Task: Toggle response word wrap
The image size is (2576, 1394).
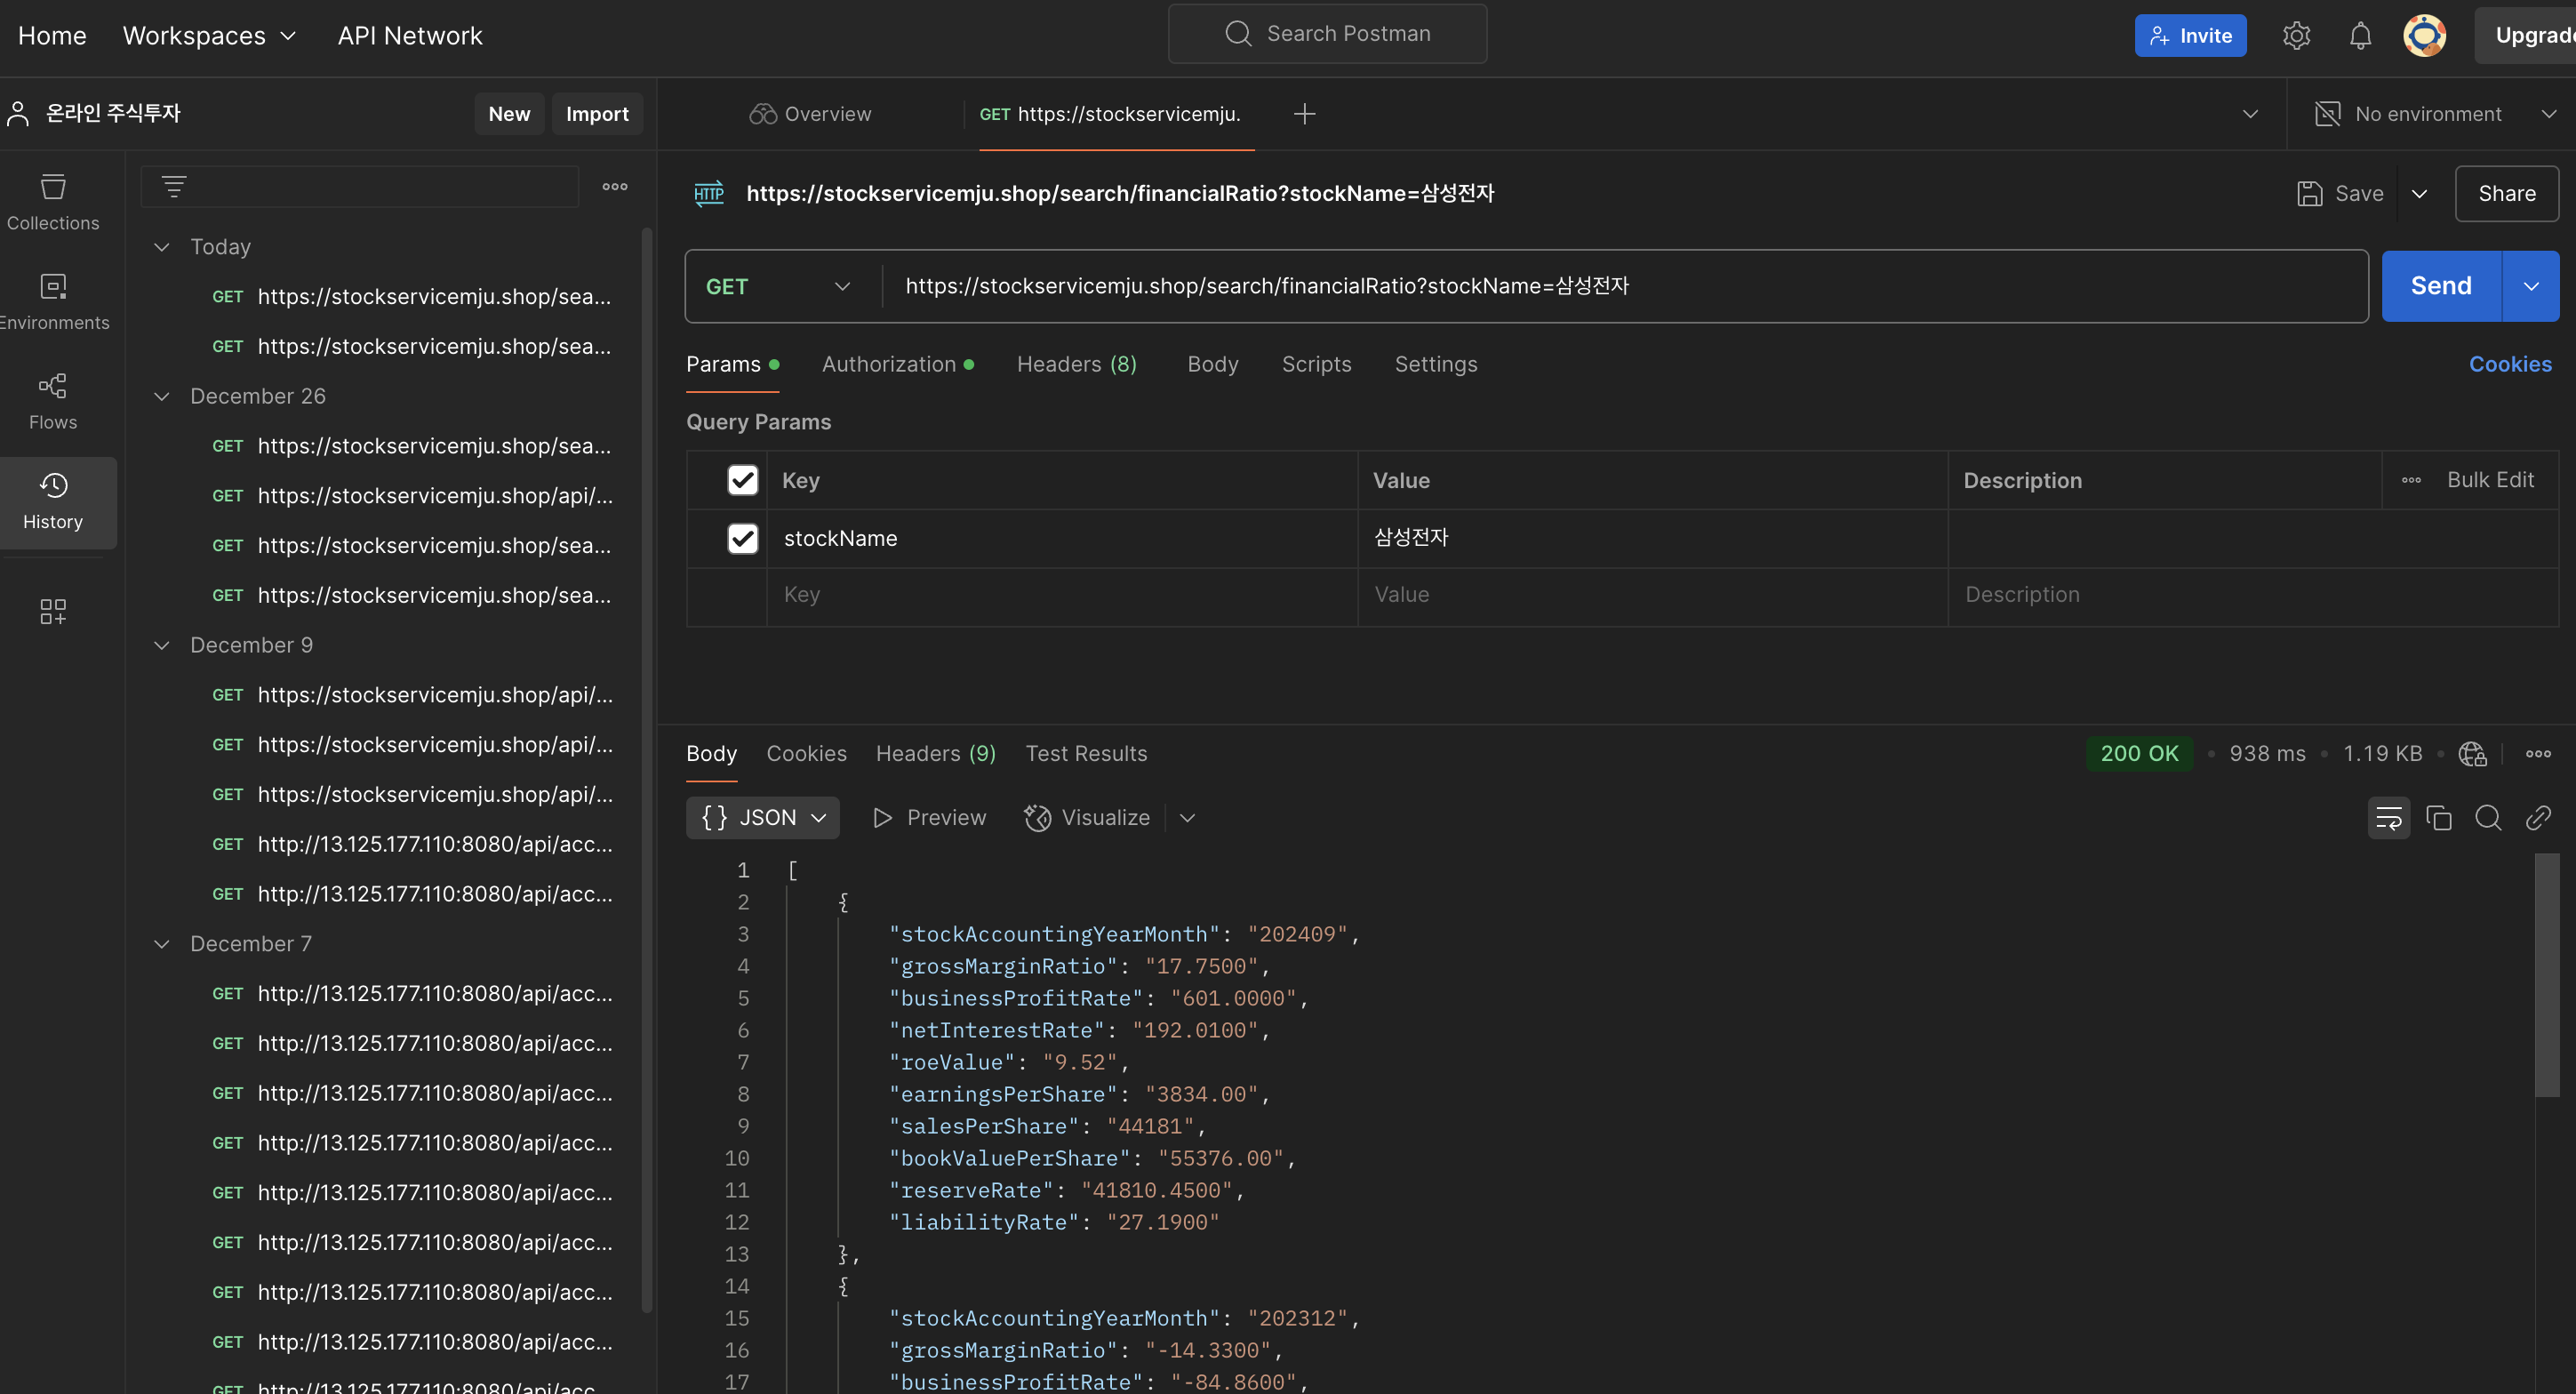Action: point(2388,818)
